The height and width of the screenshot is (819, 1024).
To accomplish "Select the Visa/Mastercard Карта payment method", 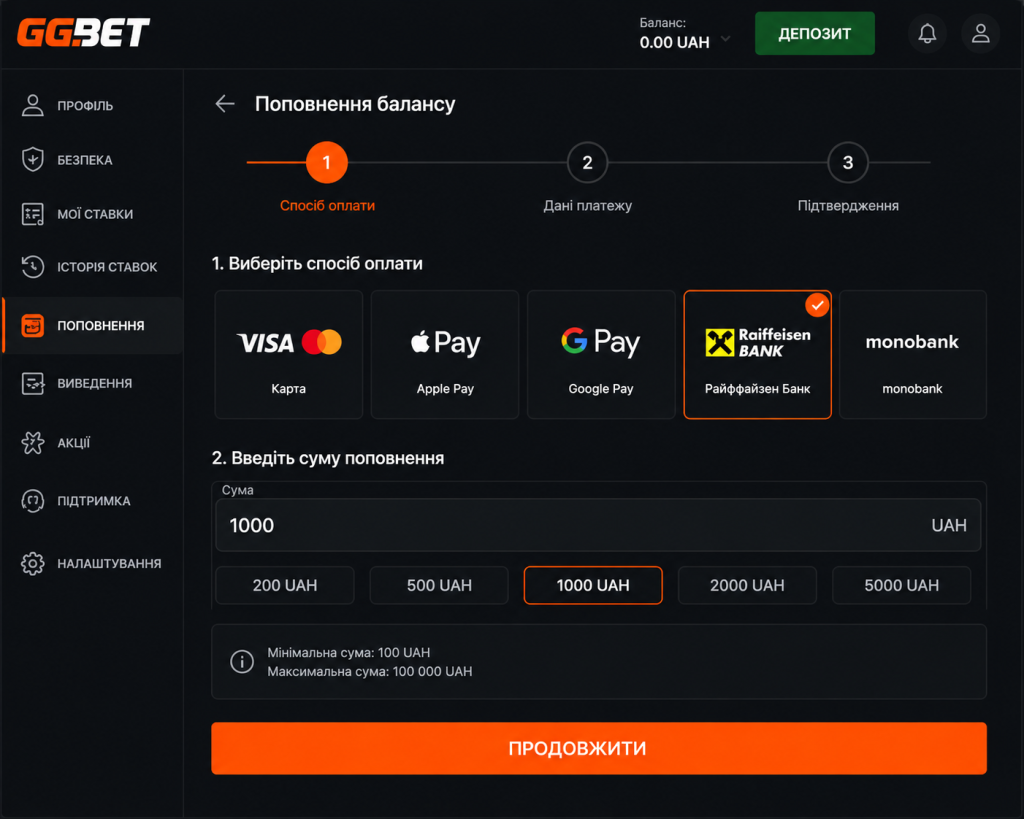I will pyautogui.click(x=289, y=355).
